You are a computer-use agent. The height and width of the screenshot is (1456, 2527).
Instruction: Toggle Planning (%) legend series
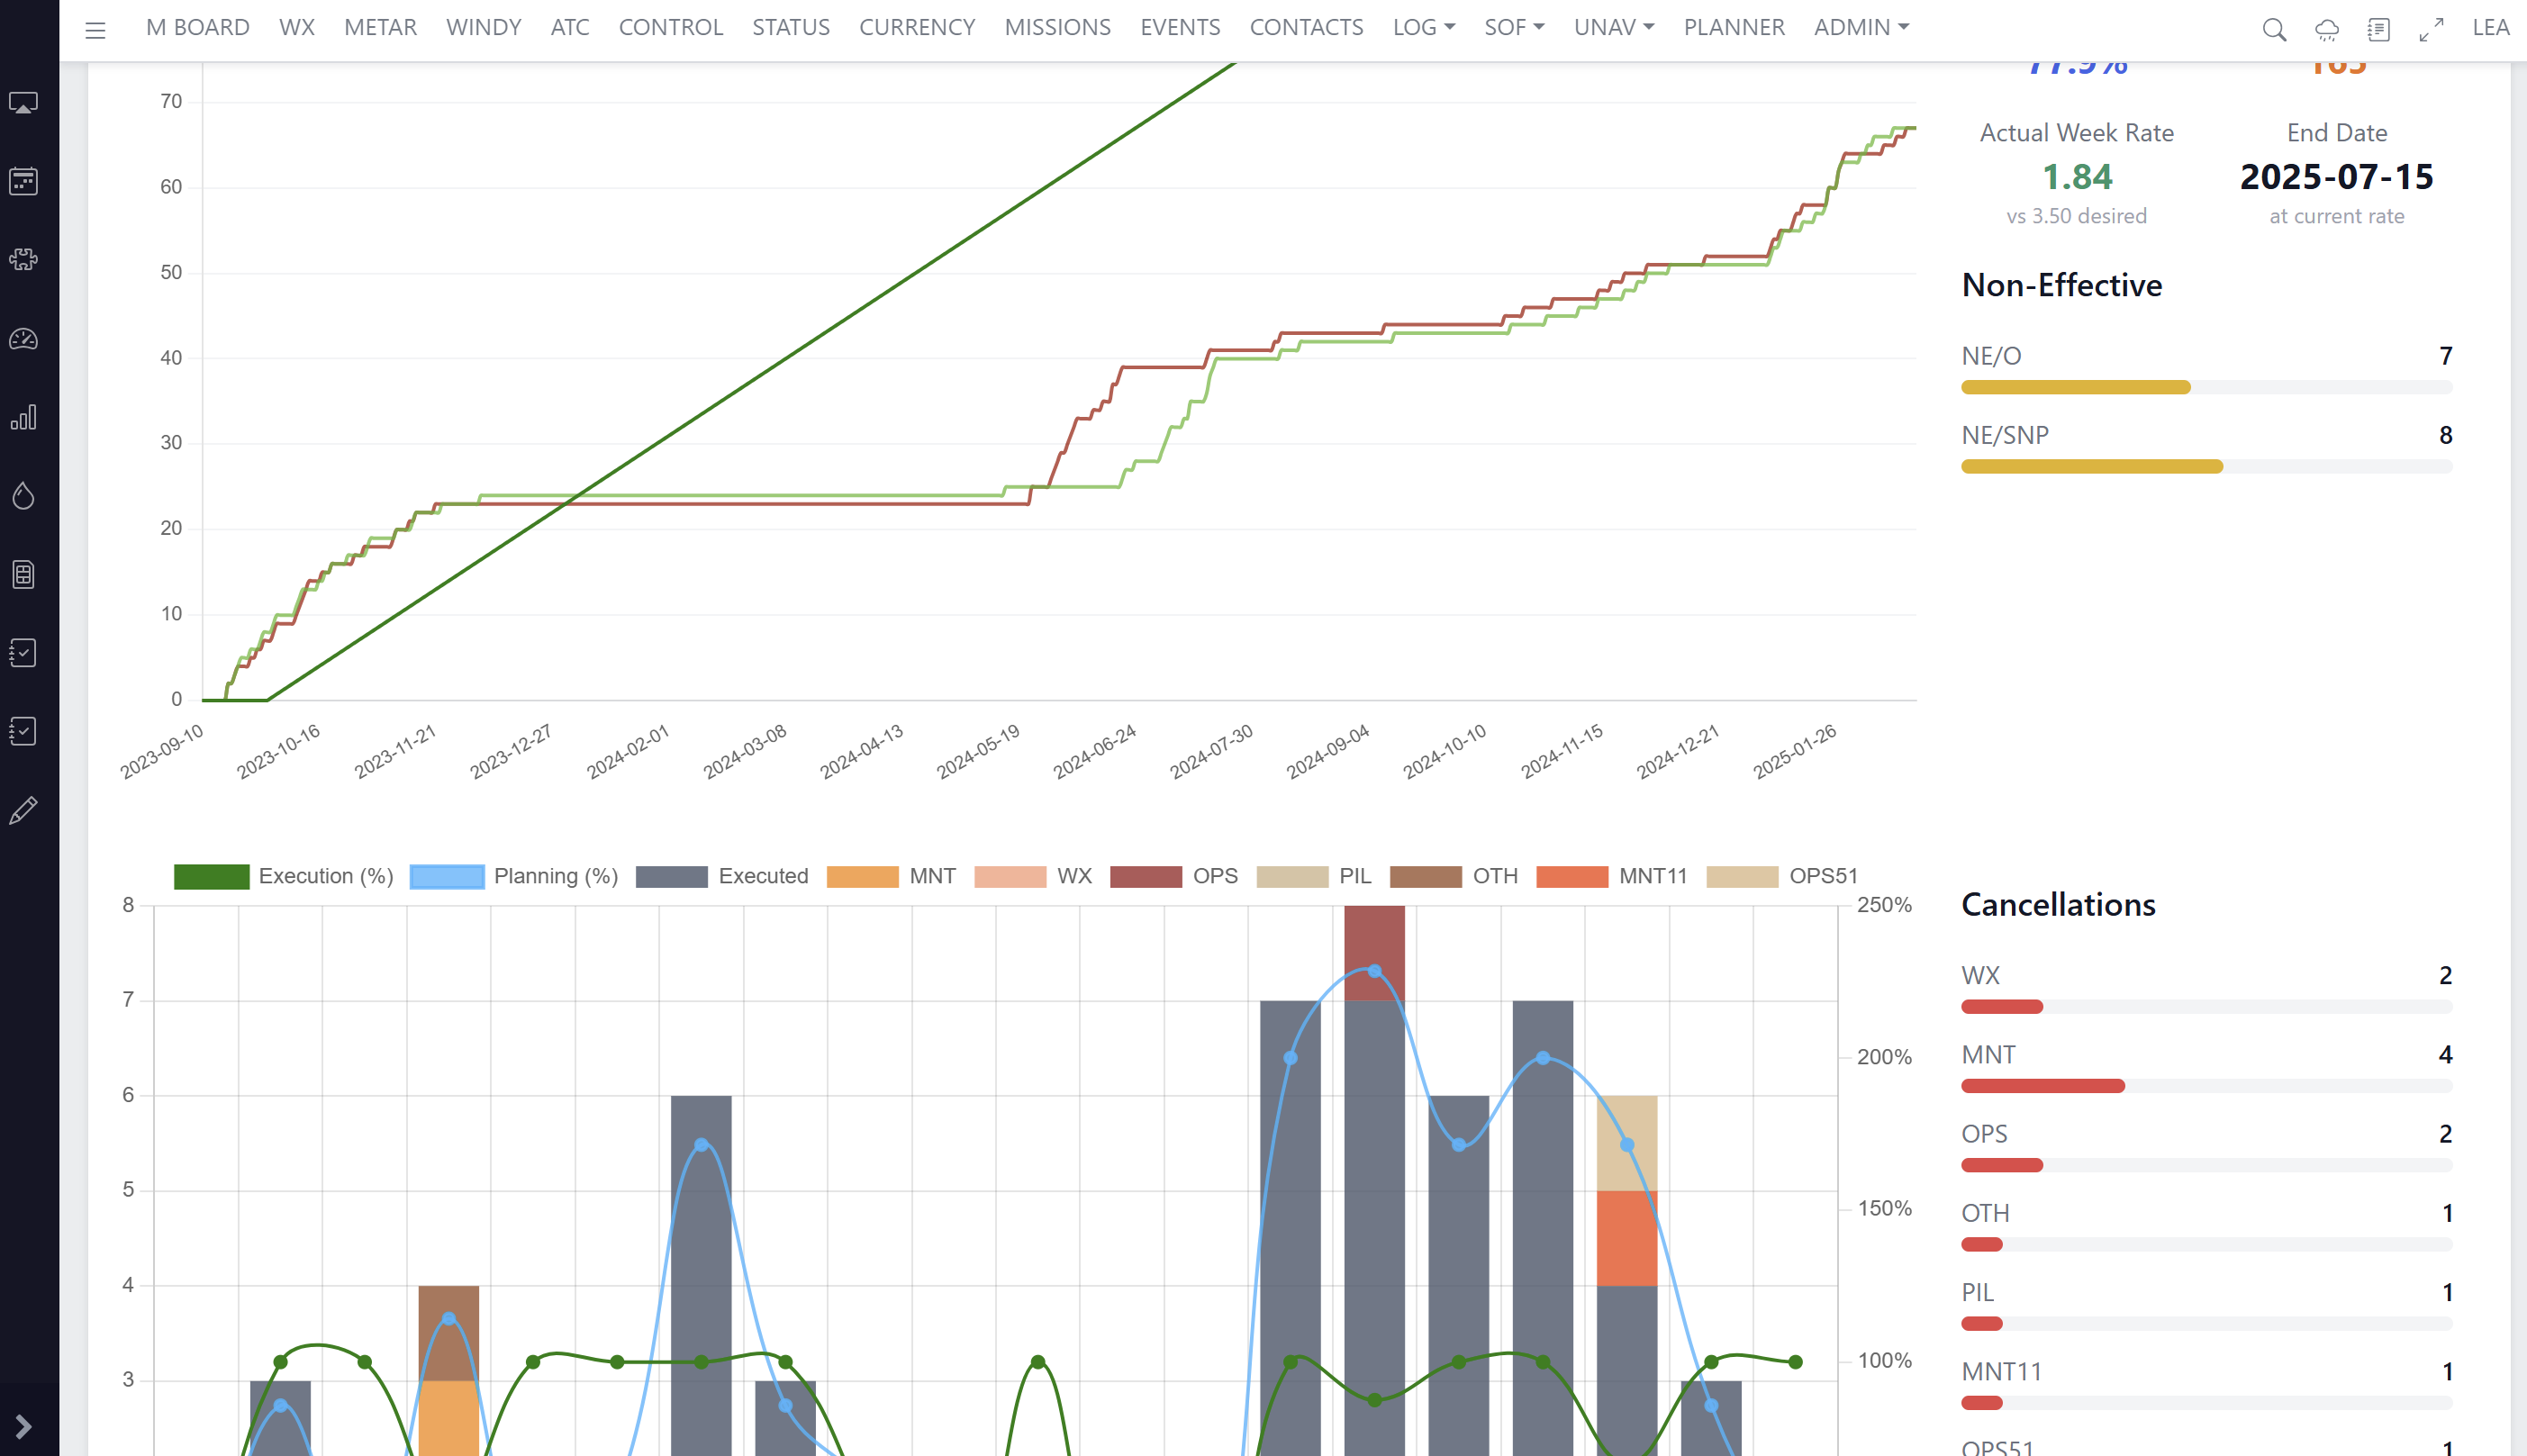pos(514,877)
